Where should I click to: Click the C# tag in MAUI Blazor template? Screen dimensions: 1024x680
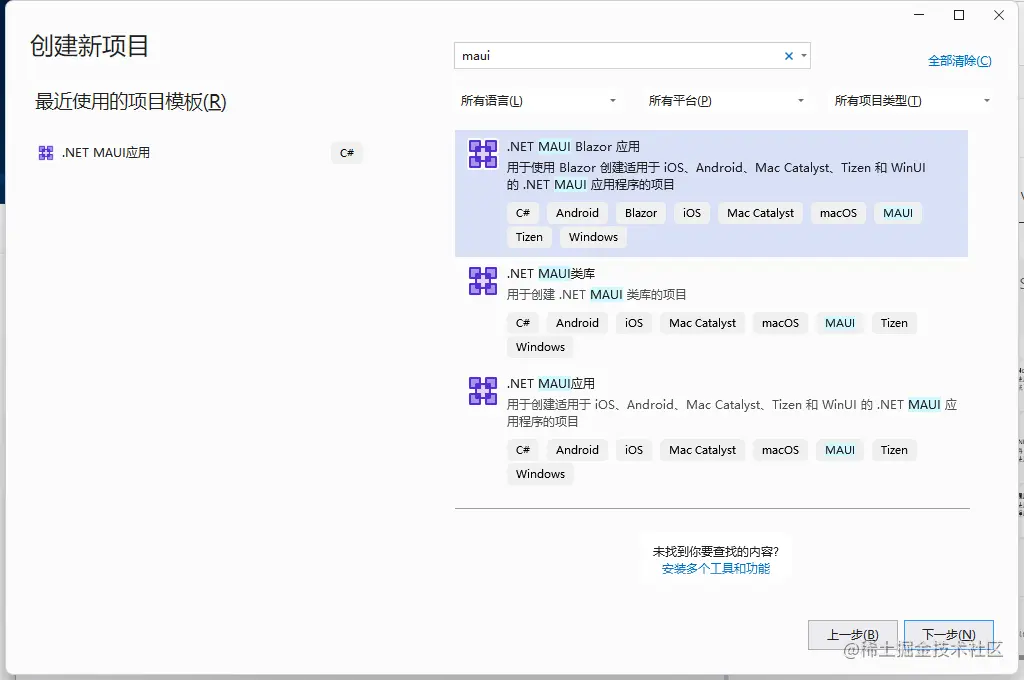pyautogui.click(x=522, y=213)
